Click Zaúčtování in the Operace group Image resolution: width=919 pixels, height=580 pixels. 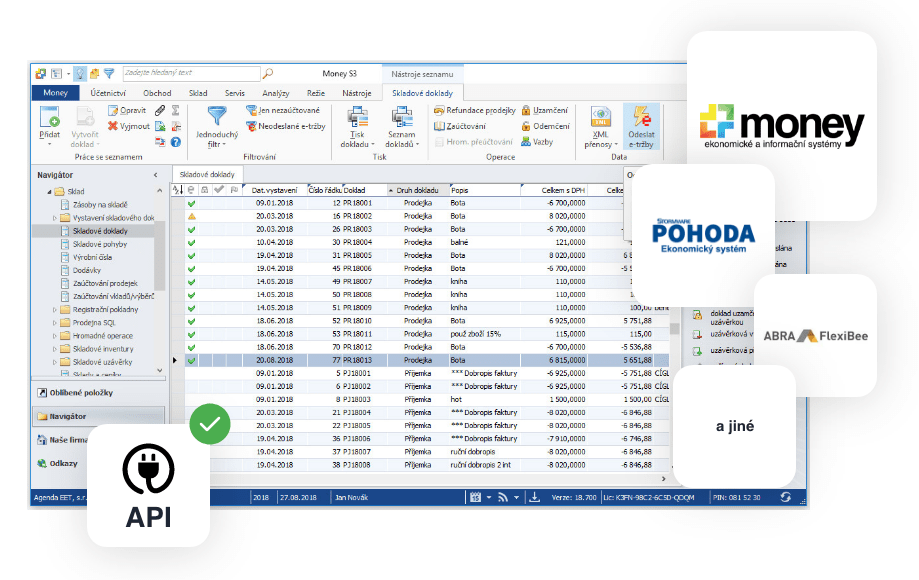click(460, 126)
